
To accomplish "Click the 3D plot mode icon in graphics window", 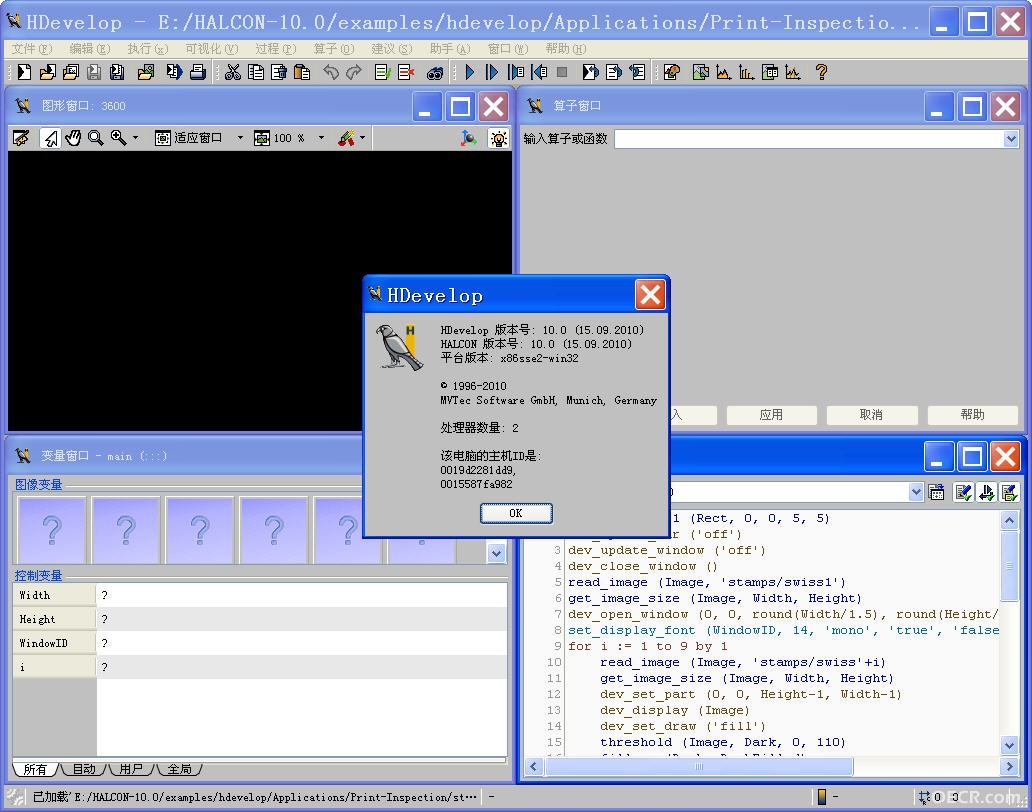I will 468,138.
